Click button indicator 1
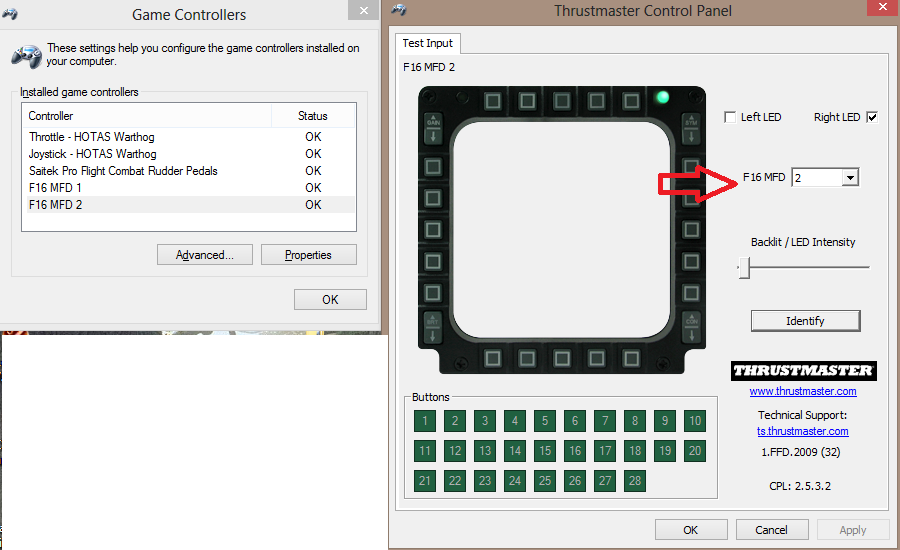This screenshot has width=900, height=550. click(425, 421)
